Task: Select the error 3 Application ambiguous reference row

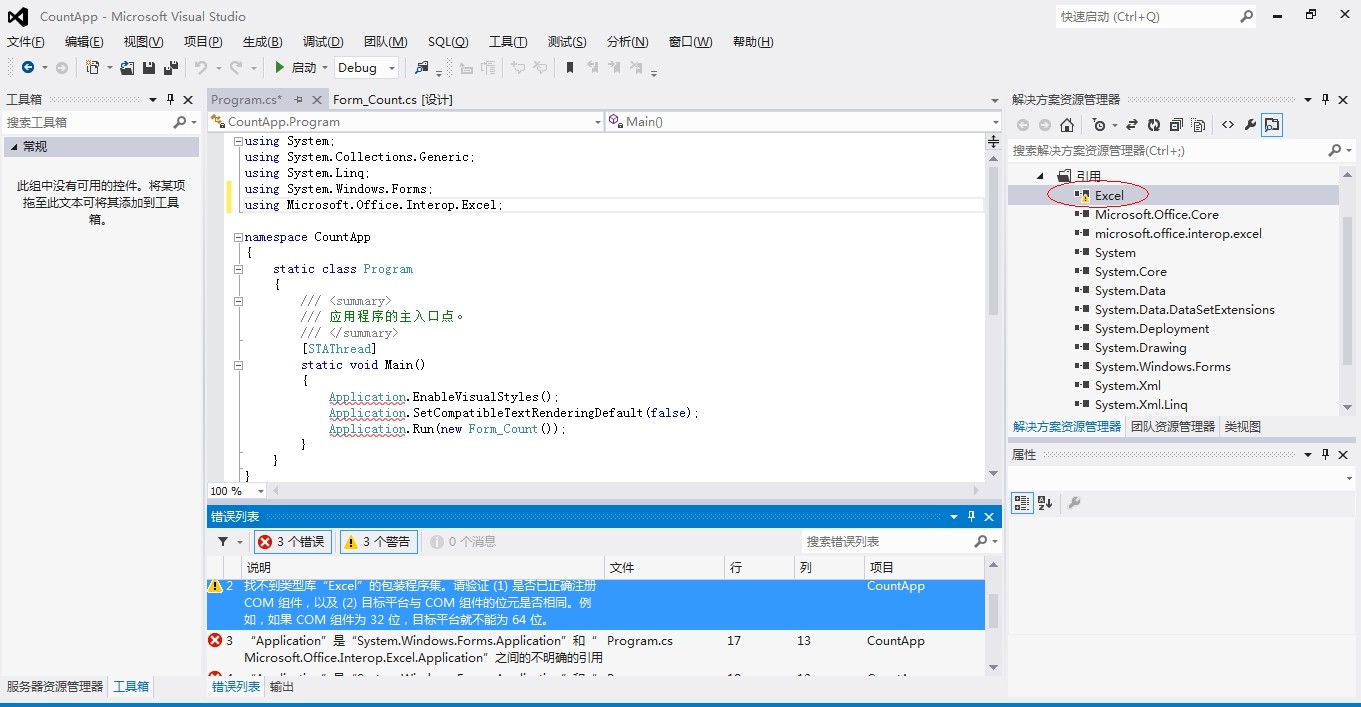Action: pos(596,649)
